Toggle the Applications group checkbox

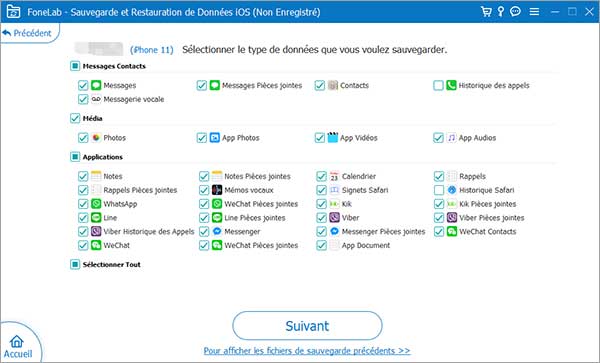click(75, 157)
